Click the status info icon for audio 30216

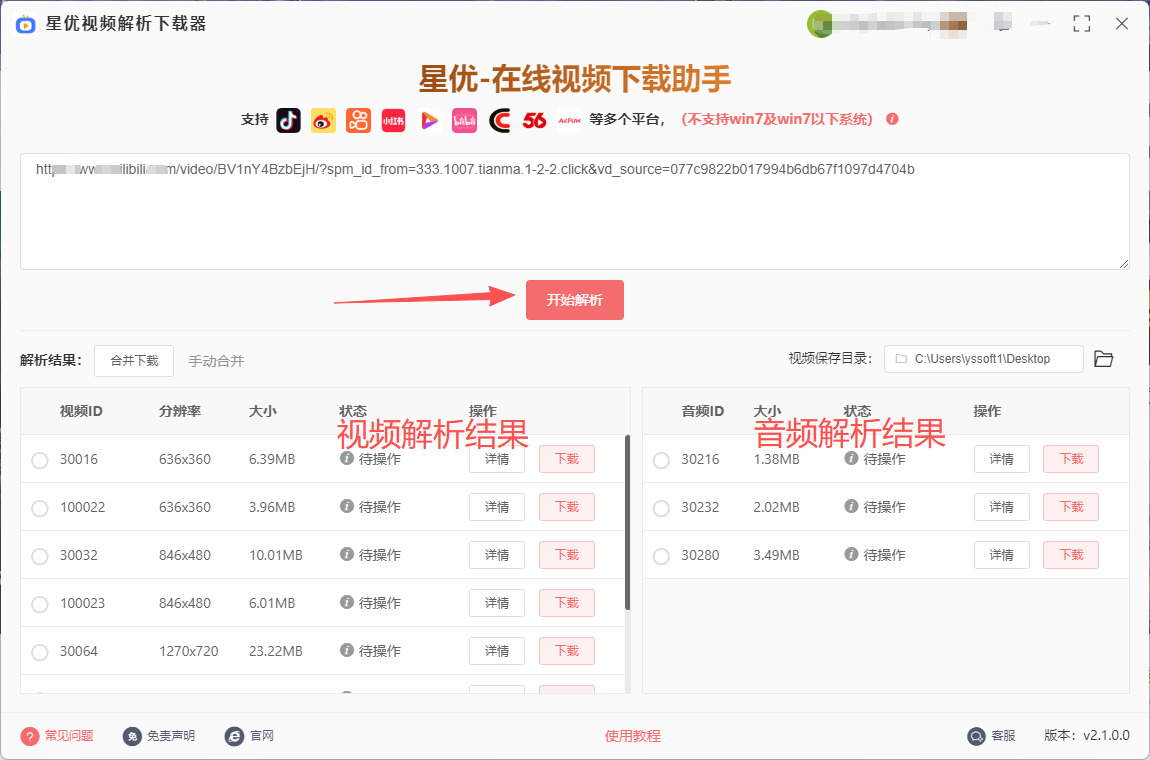click(x=851, y=458)
